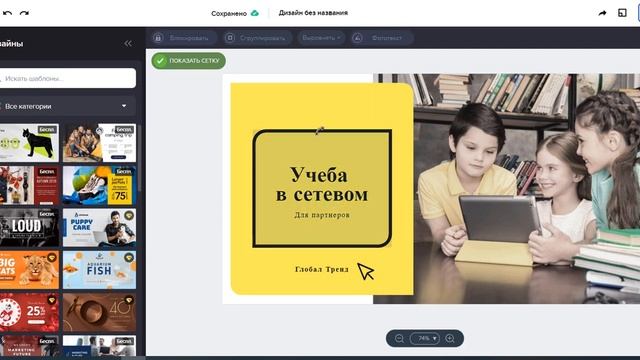
Task: Select the AQUARIUM FISH template thumbnail
Action: click(x=99, y=270)
